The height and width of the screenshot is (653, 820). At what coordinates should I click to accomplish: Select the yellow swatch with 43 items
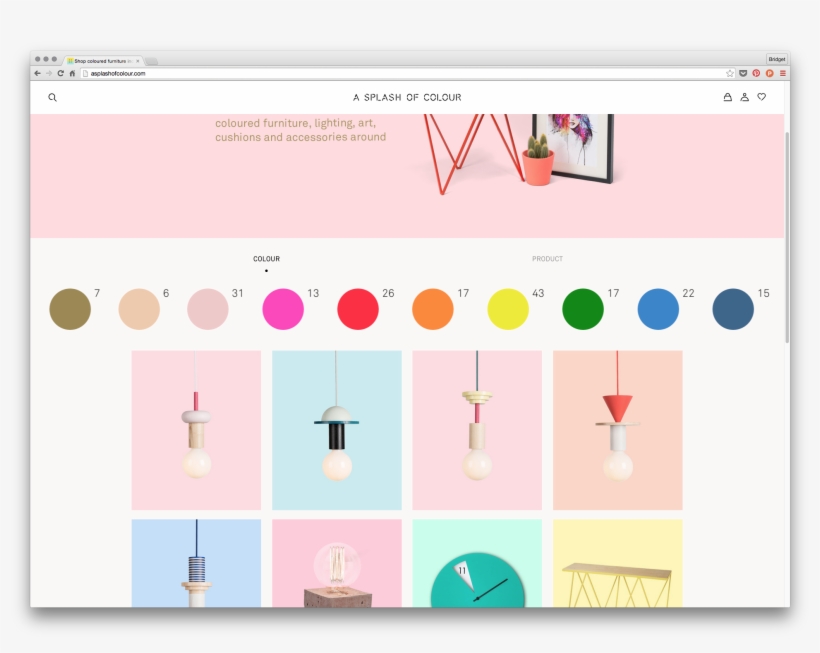click(x=508, y=309)
